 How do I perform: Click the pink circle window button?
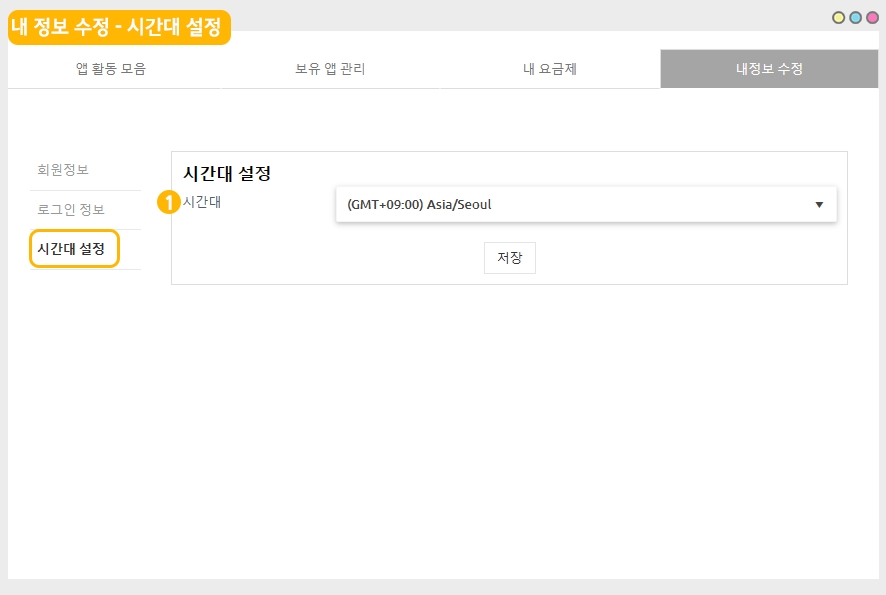point(871,18)
